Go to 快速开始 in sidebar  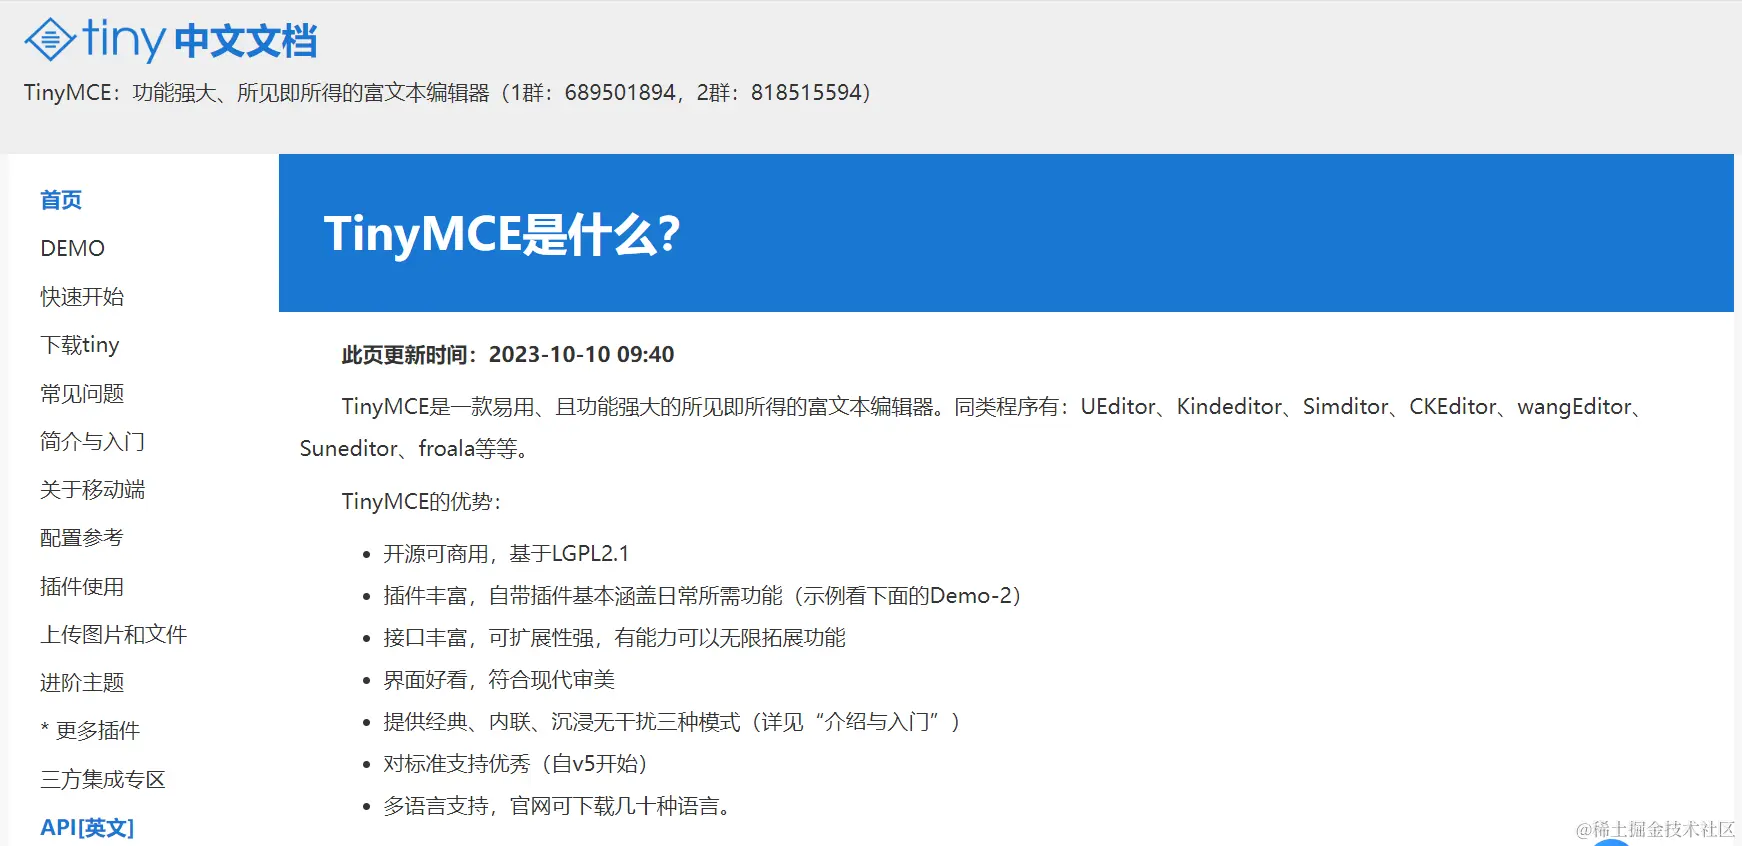[x=82, y=297]
